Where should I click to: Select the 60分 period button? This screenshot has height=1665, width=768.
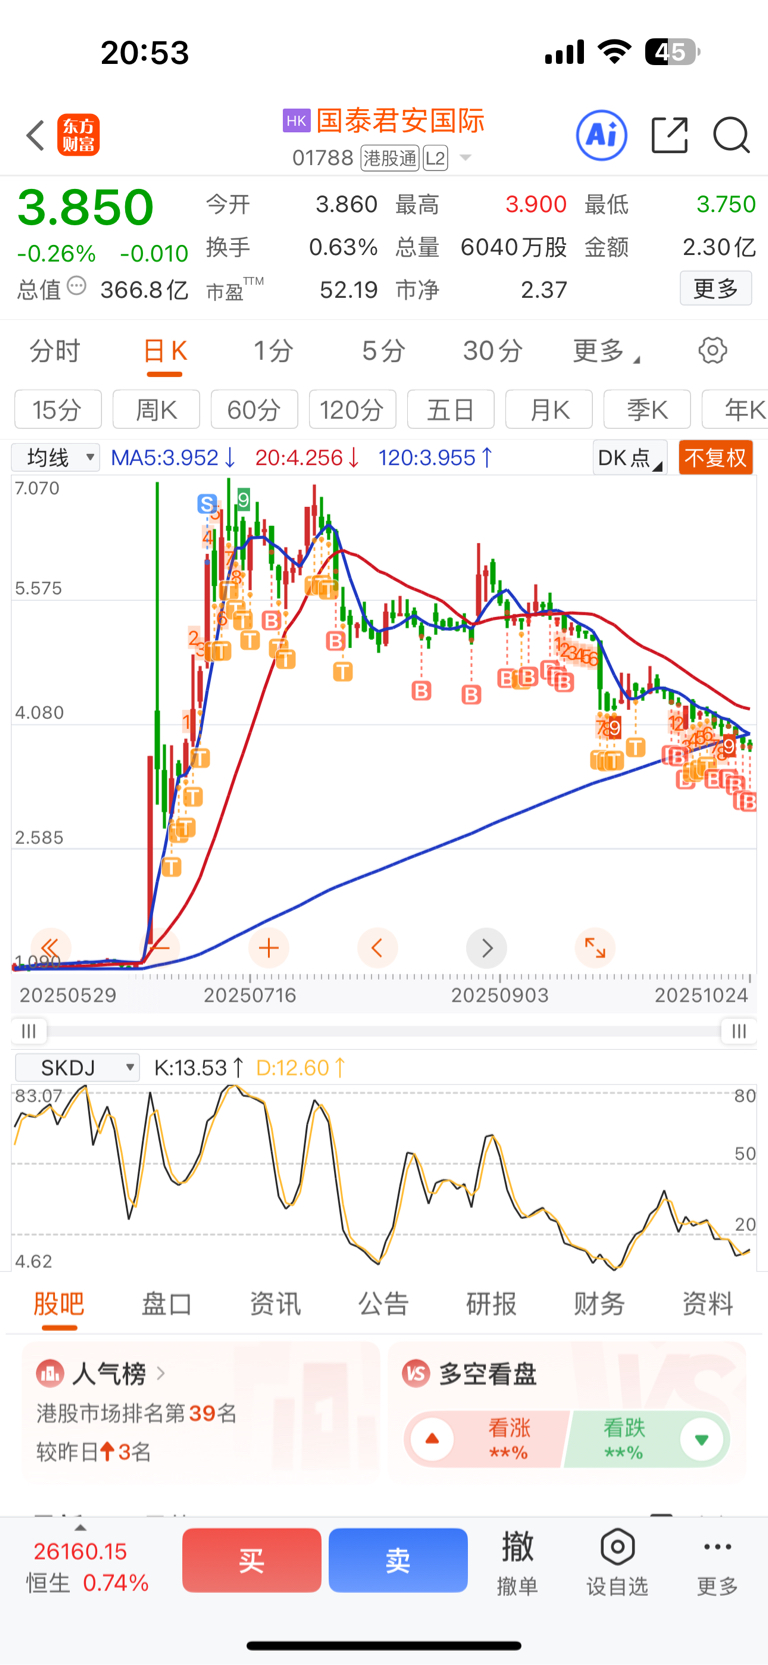point(254,410)
